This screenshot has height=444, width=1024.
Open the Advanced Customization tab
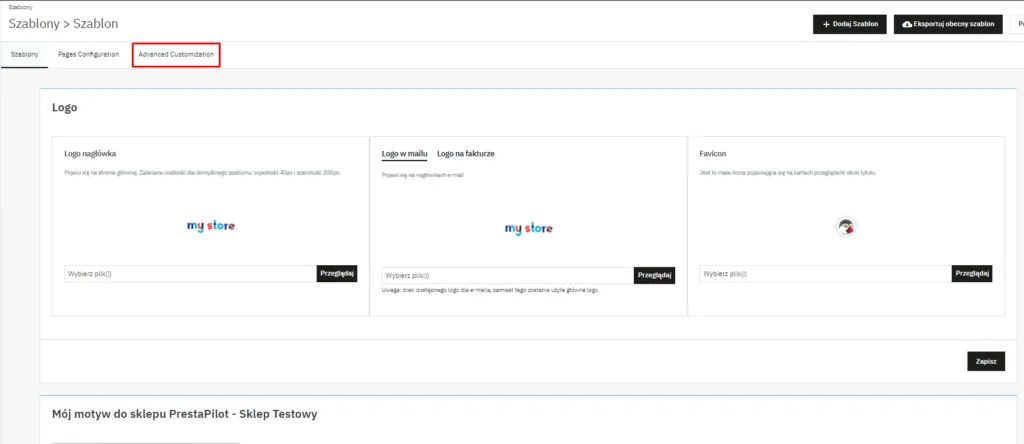coord(176,54)
